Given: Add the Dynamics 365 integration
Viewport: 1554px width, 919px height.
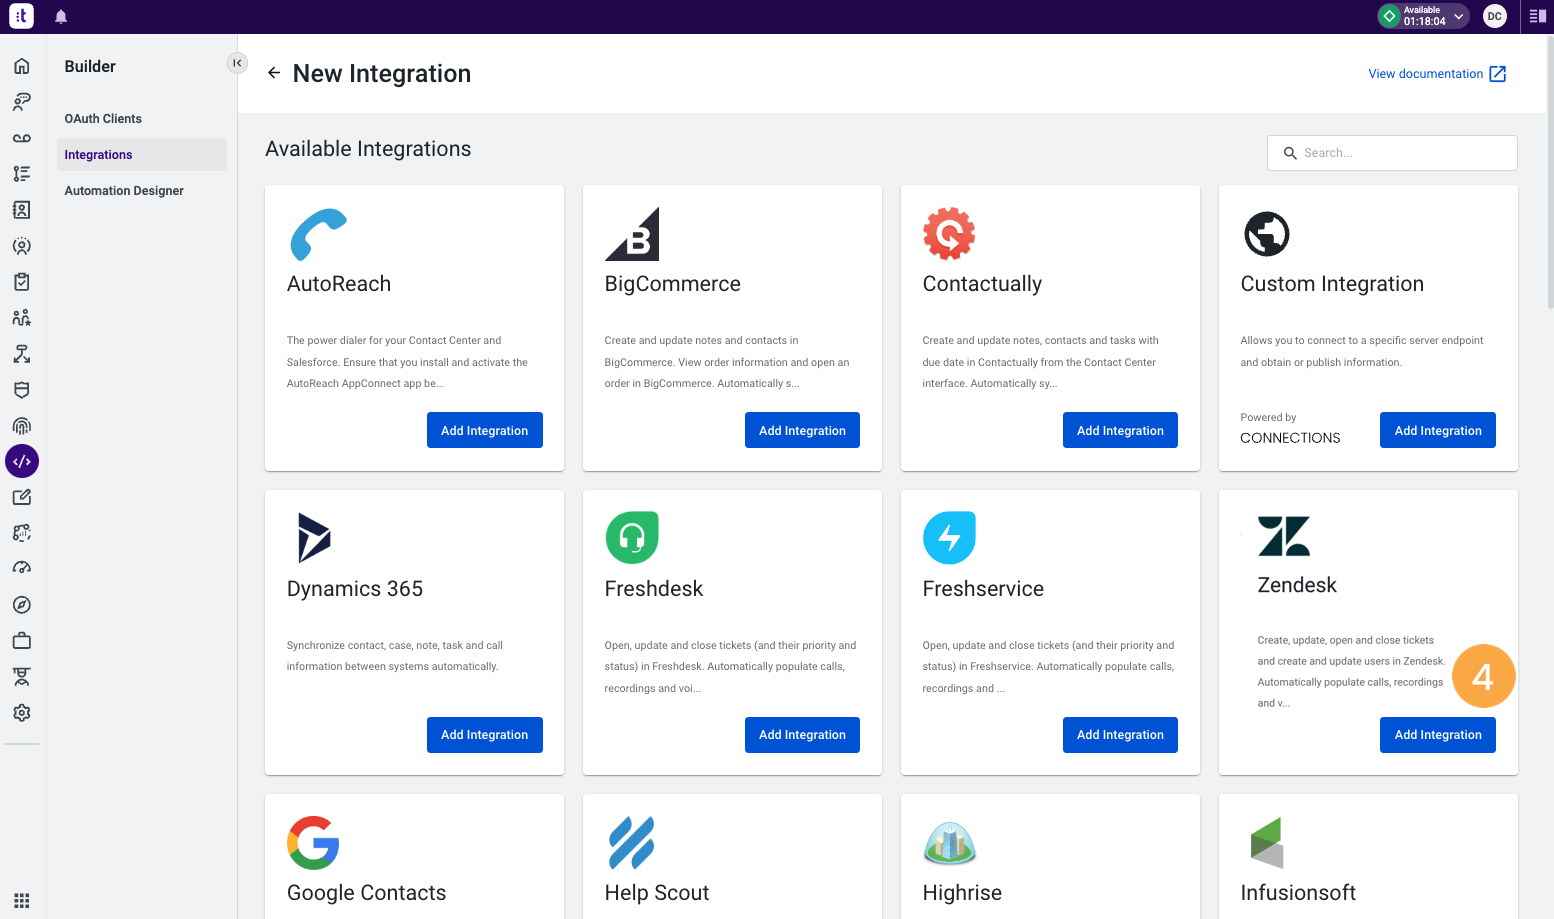Looking at the screenshot, I should tap(485, 735).
